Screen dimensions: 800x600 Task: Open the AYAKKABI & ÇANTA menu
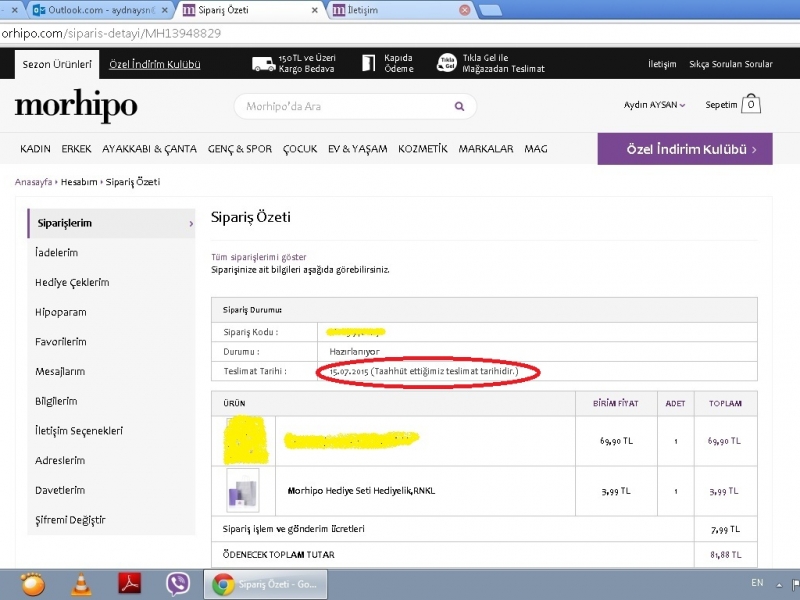click(149, 149)
